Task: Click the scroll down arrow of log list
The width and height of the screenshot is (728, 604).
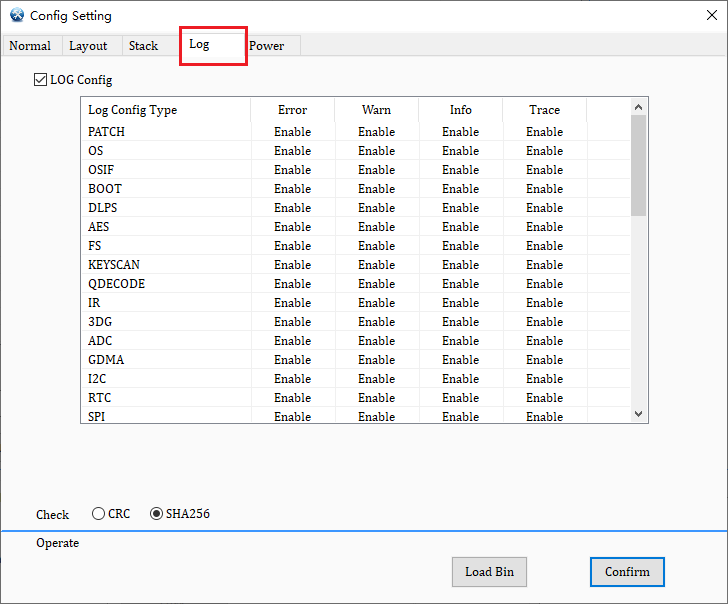Action: [x=639, y=414]
